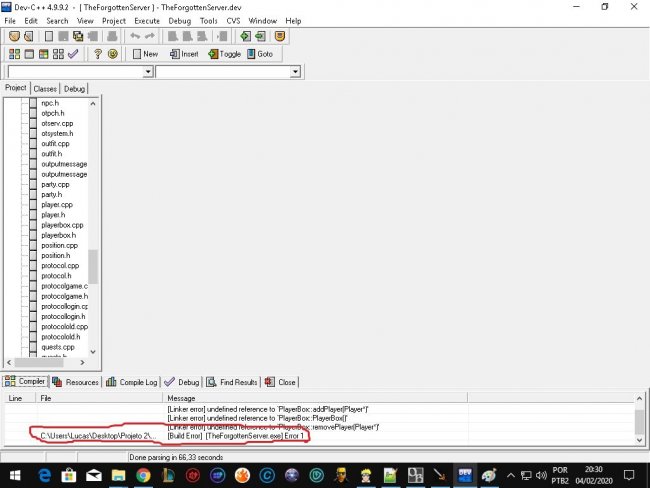Select playerbox.h in project tree
Viewport: 650px width, 488px height.
coord(58,235)
